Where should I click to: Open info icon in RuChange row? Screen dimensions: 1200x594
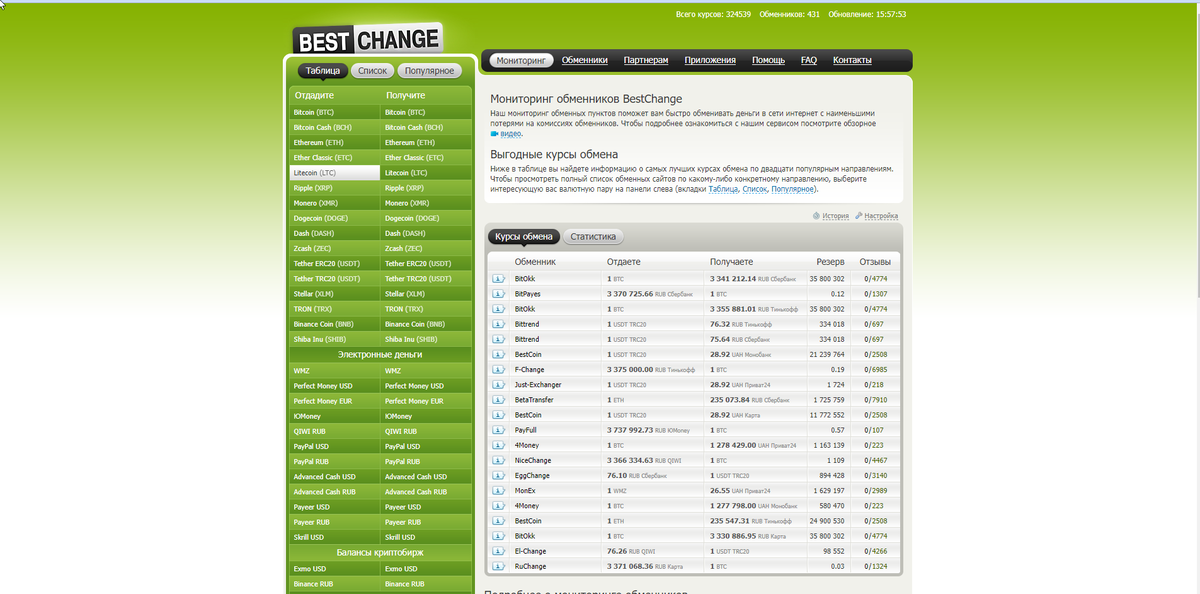point(498,566)
